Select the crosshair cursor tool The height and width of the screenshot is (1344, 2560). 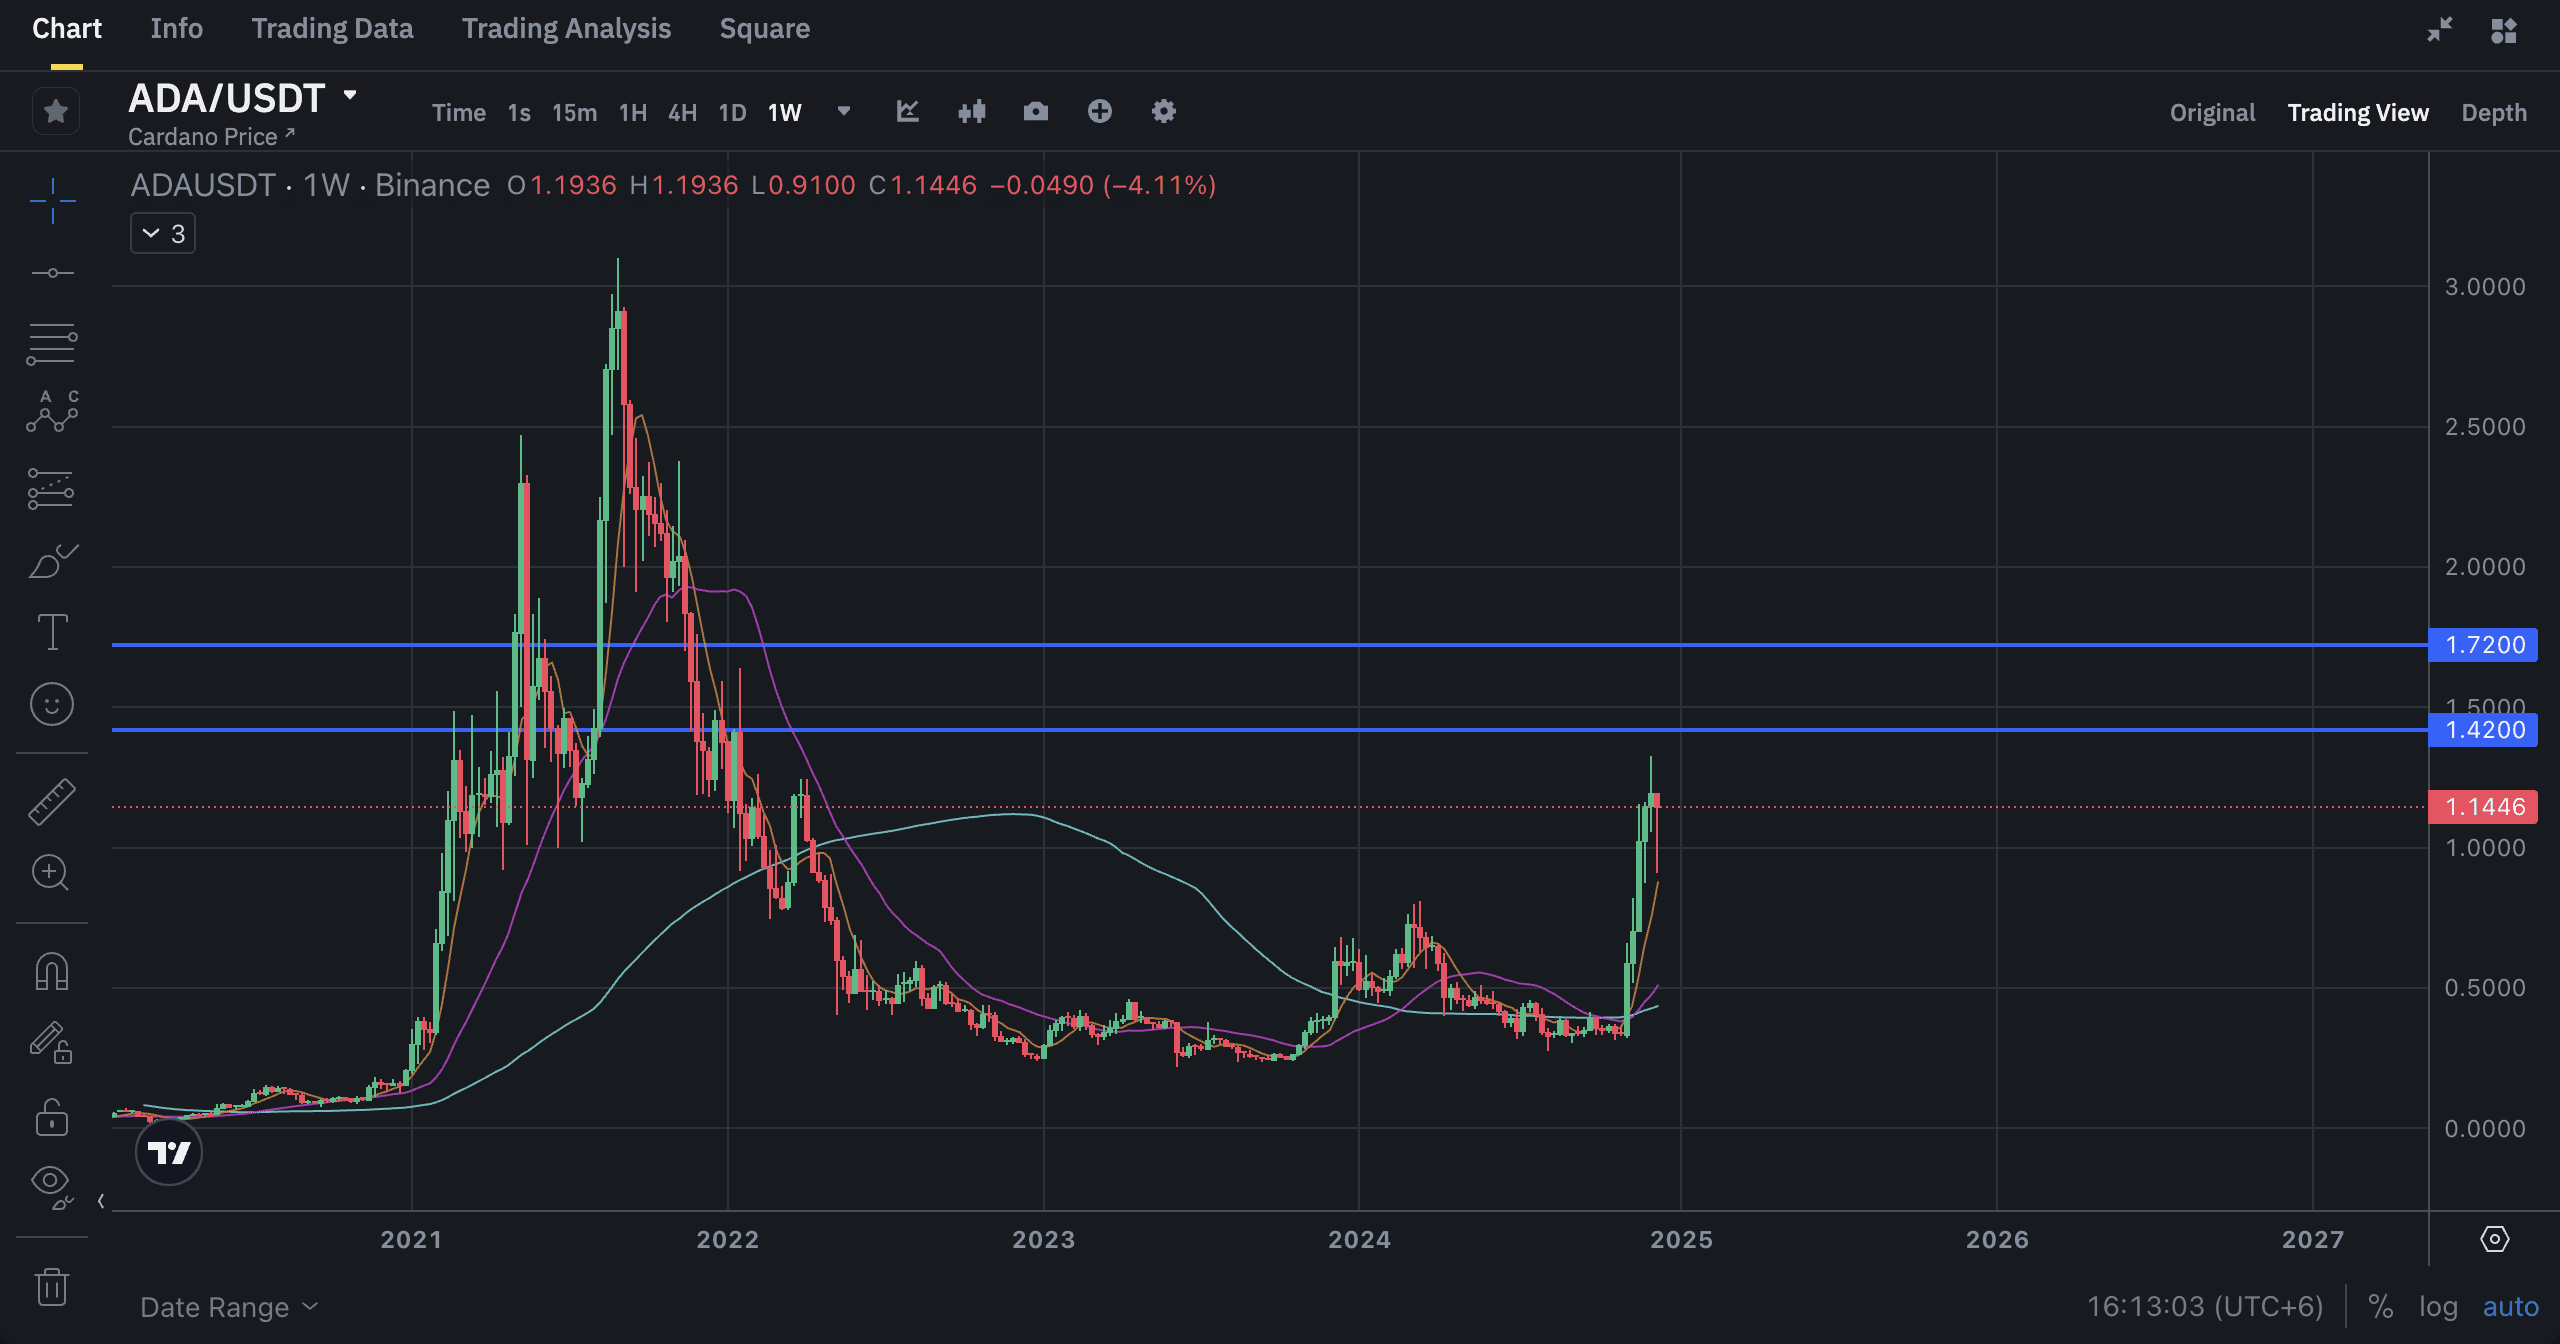pyautogui.click(x=52, y=201)
